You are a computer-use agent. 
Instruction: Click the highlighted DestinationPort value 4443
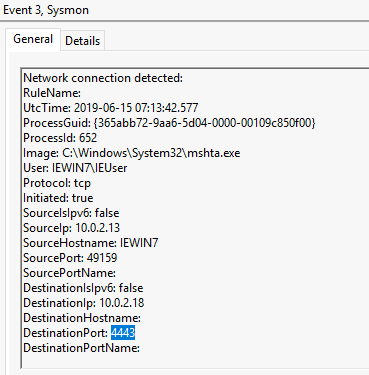pyautogui.click(x=123, y=333)
